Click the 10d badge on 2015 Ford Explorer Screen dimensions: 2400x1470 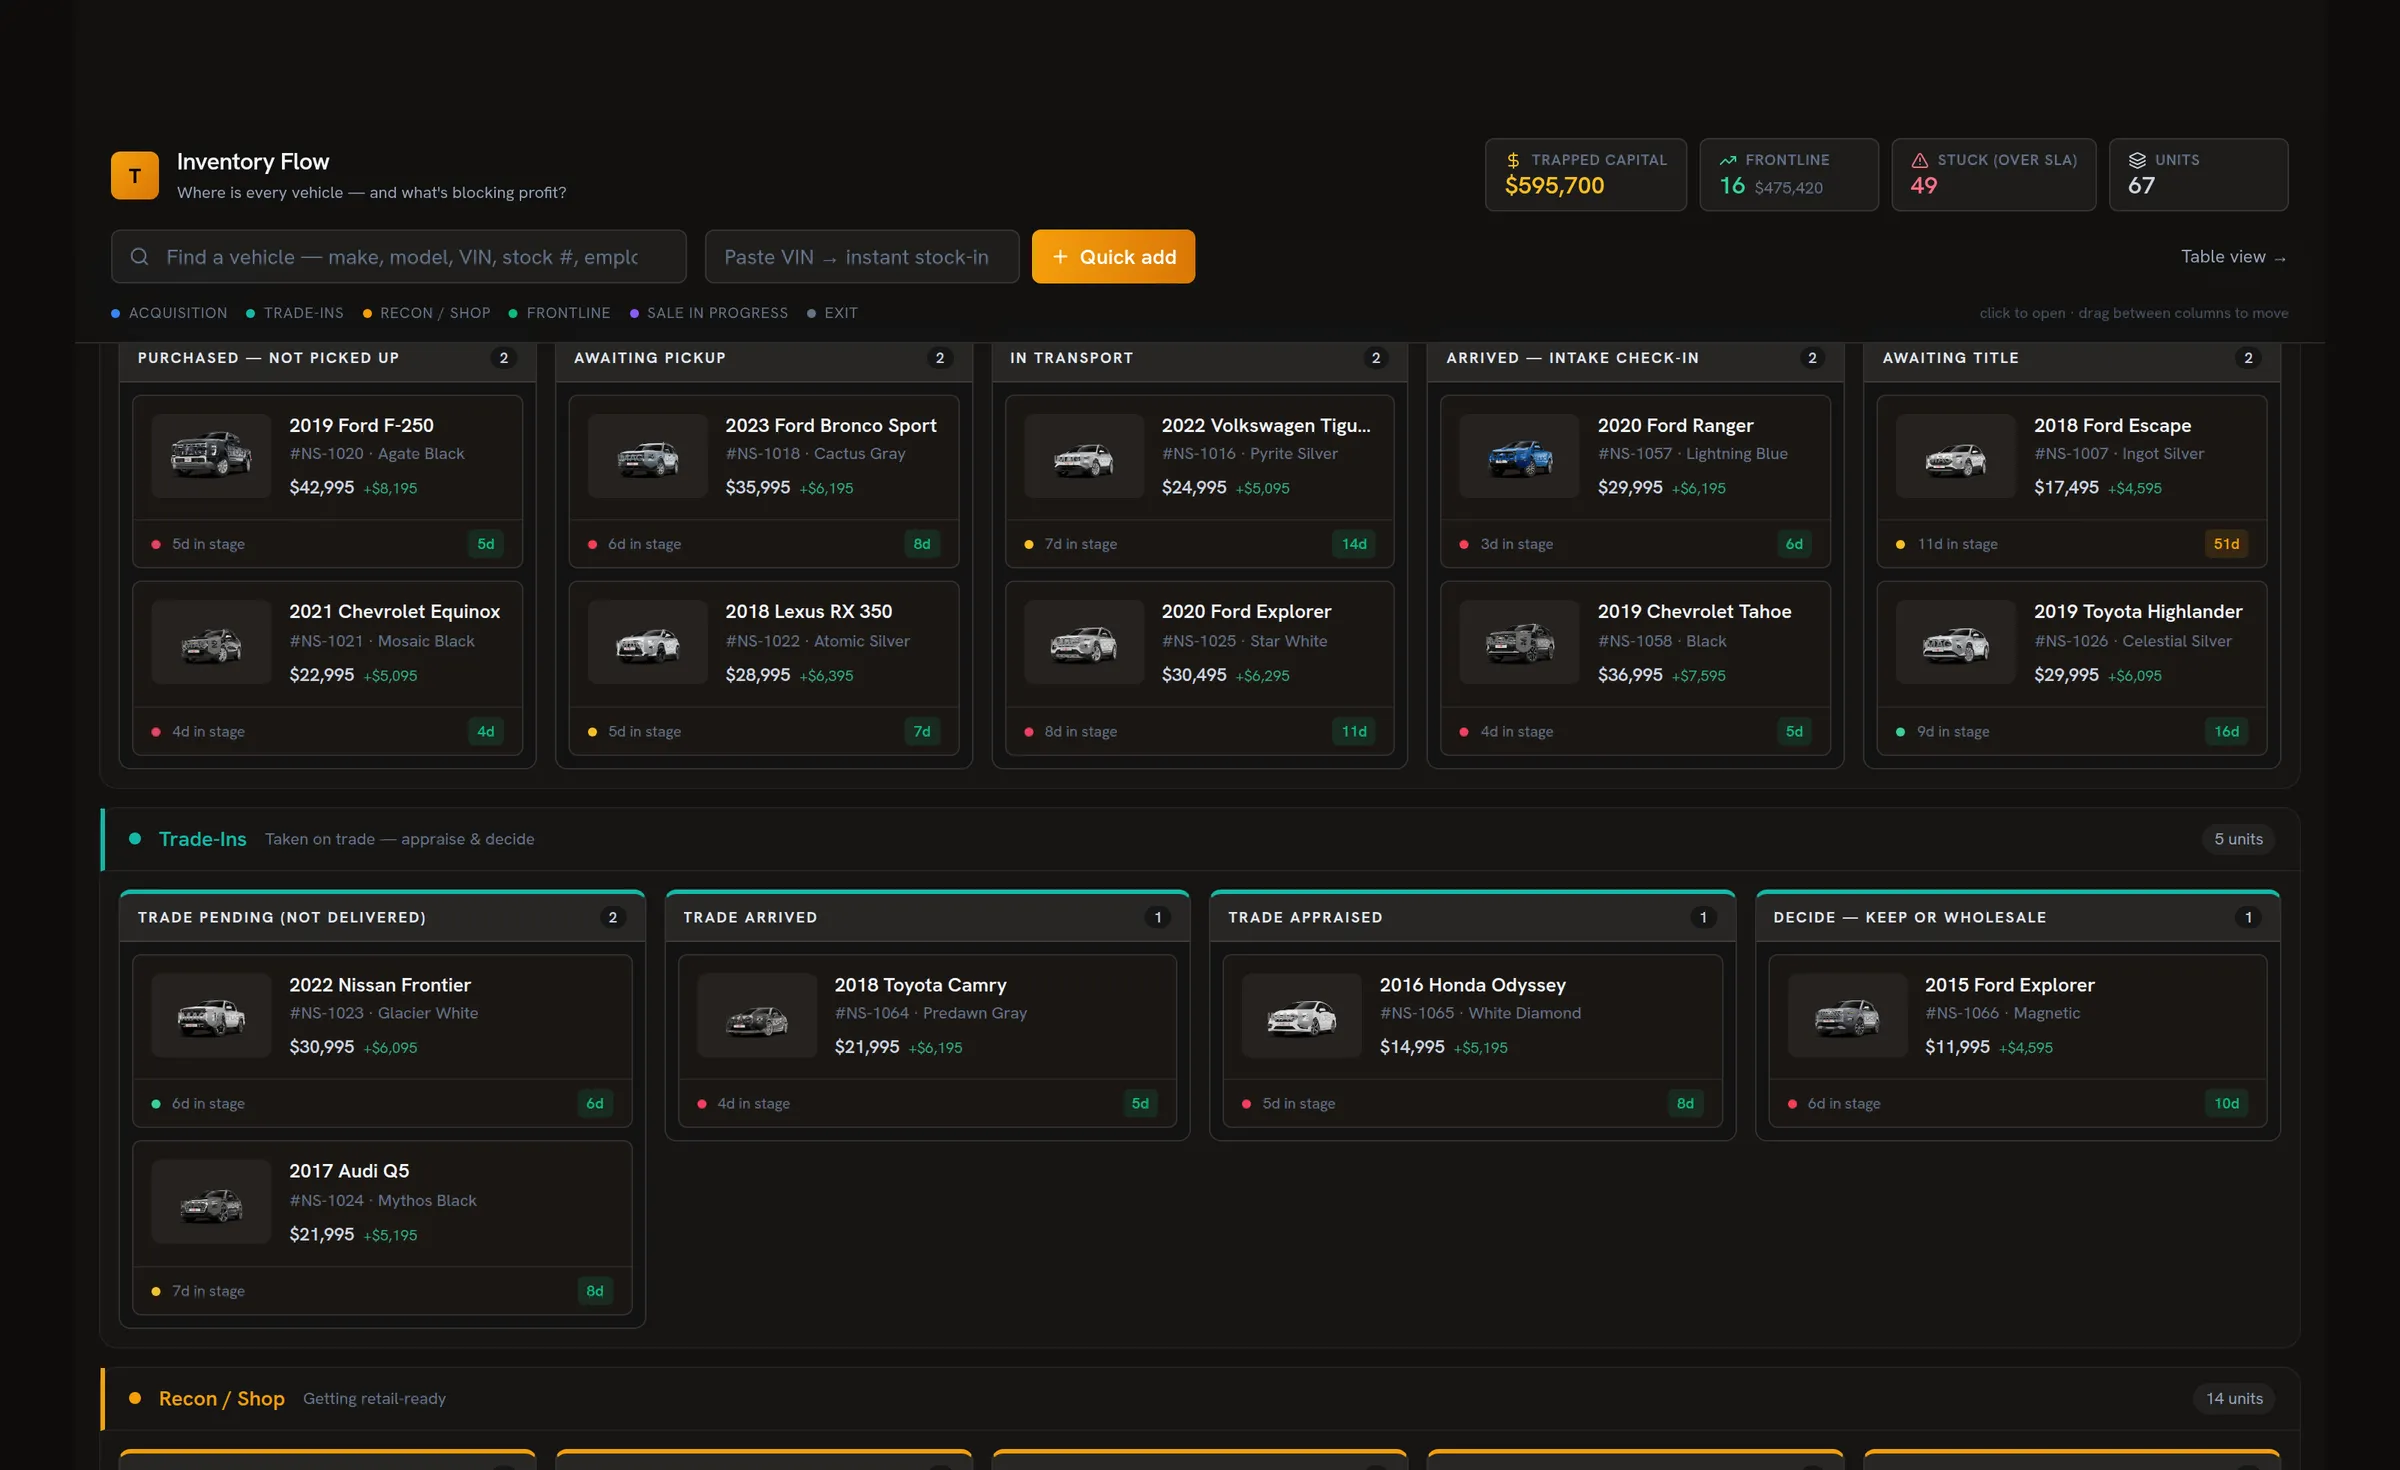tap(2226, 1103)
